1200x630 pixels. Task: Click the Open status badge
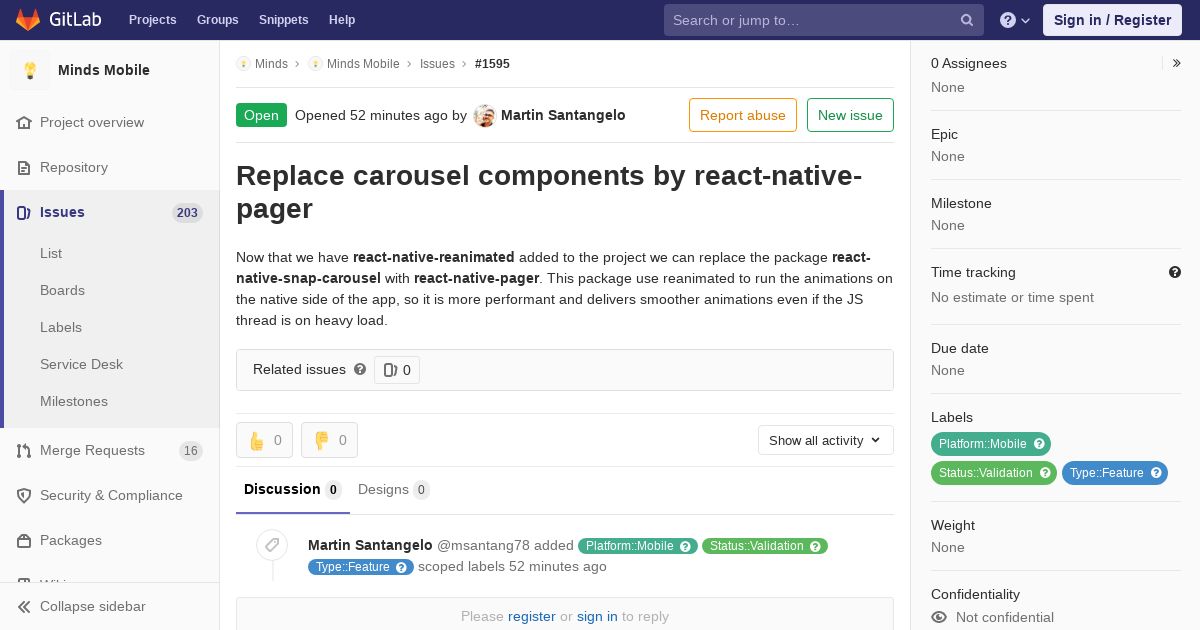point(261,115)
